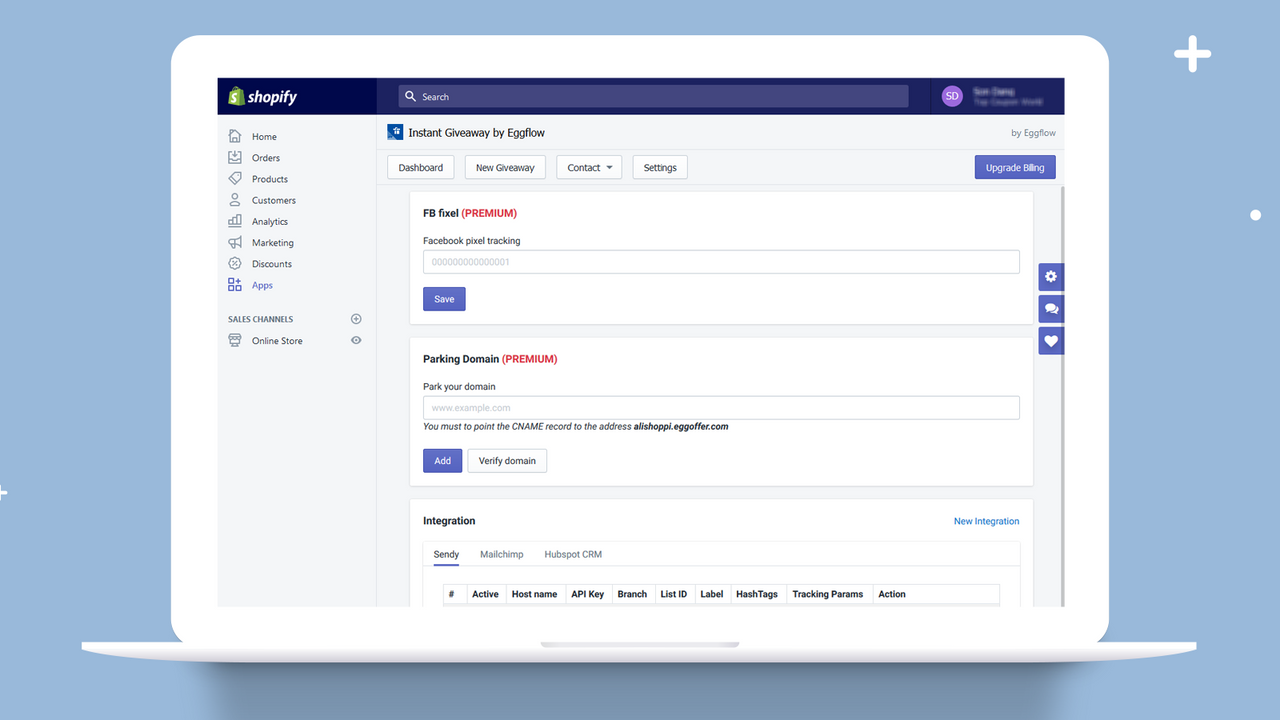Open the floating chat bubbles button

click(x=1051, y=309)
